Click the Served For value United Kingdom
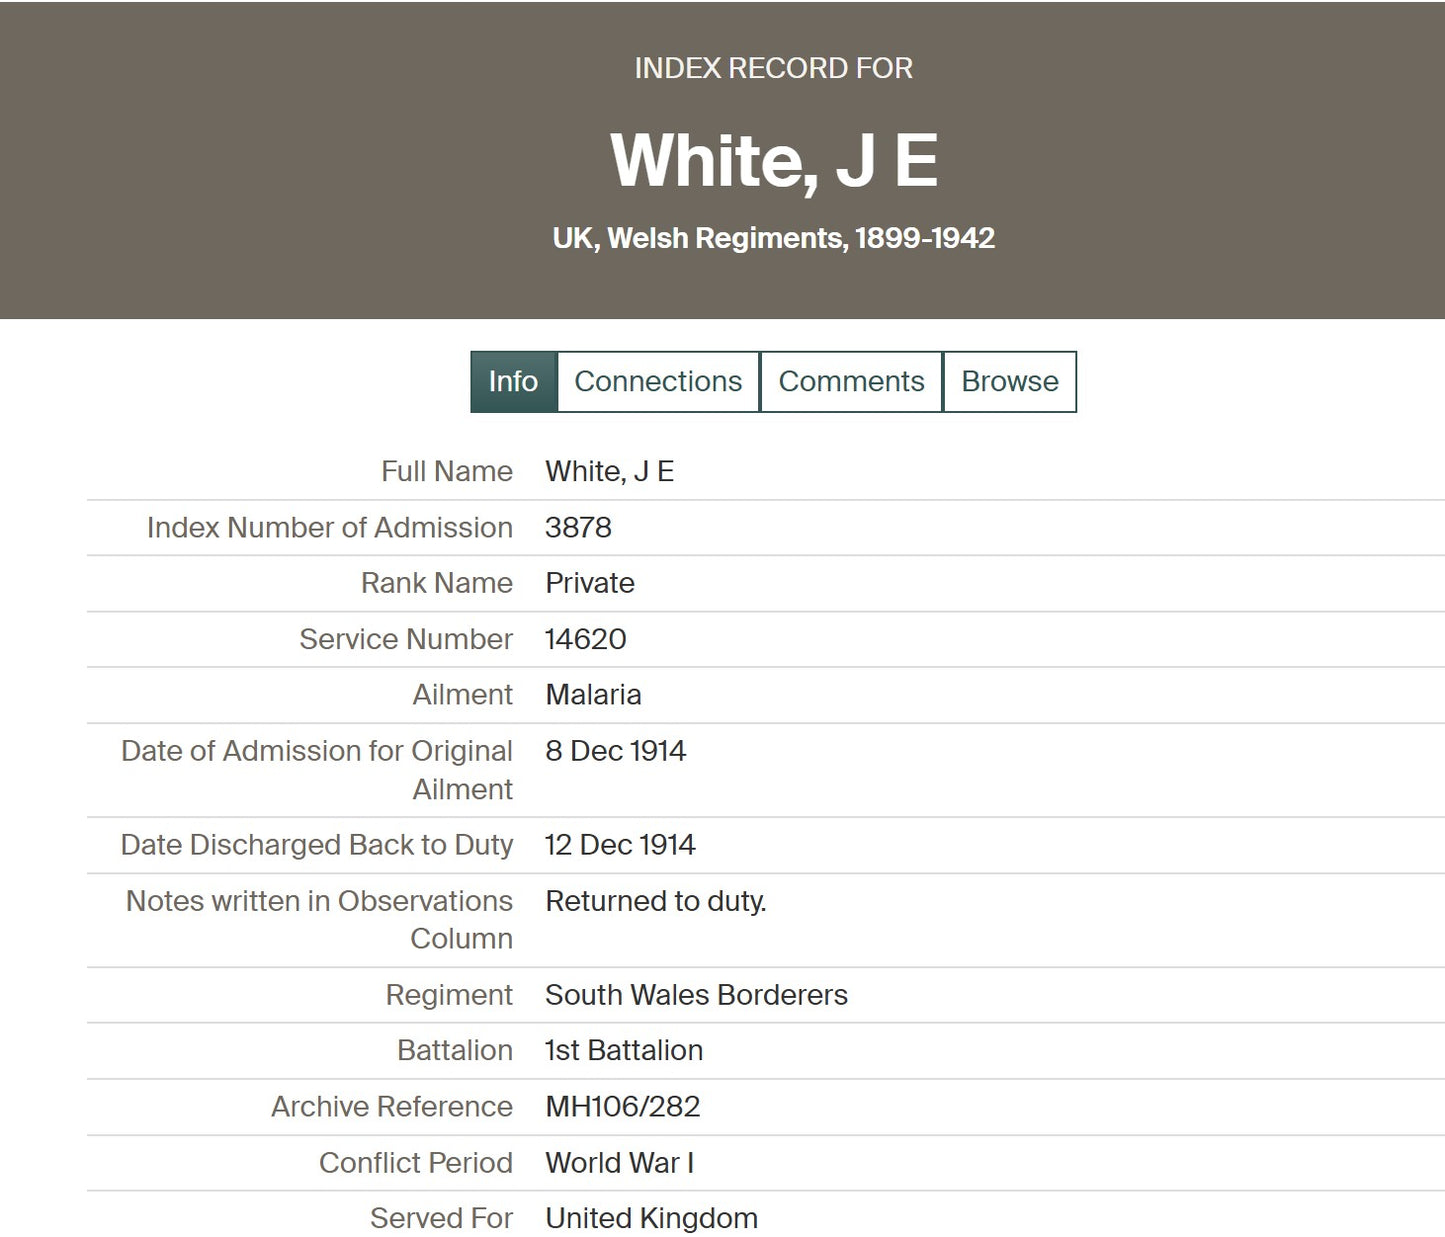This screenshot has height=1237, width=1445. pyautogui.click(x=651, y=1218)
